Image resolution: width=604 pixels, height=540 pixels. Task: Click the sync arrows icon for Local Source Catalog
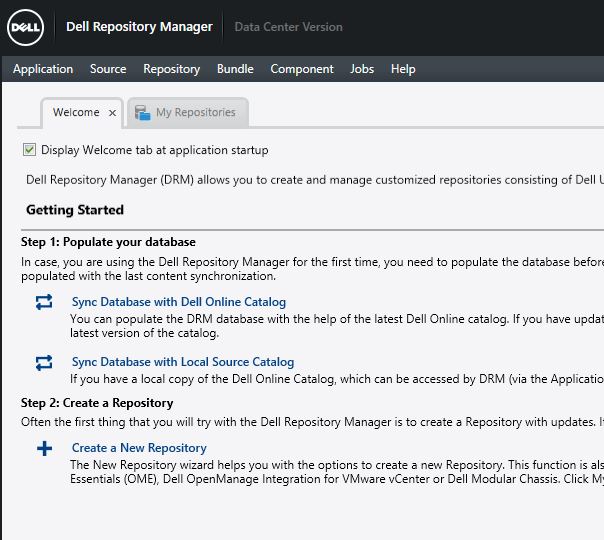click(44, 362)
